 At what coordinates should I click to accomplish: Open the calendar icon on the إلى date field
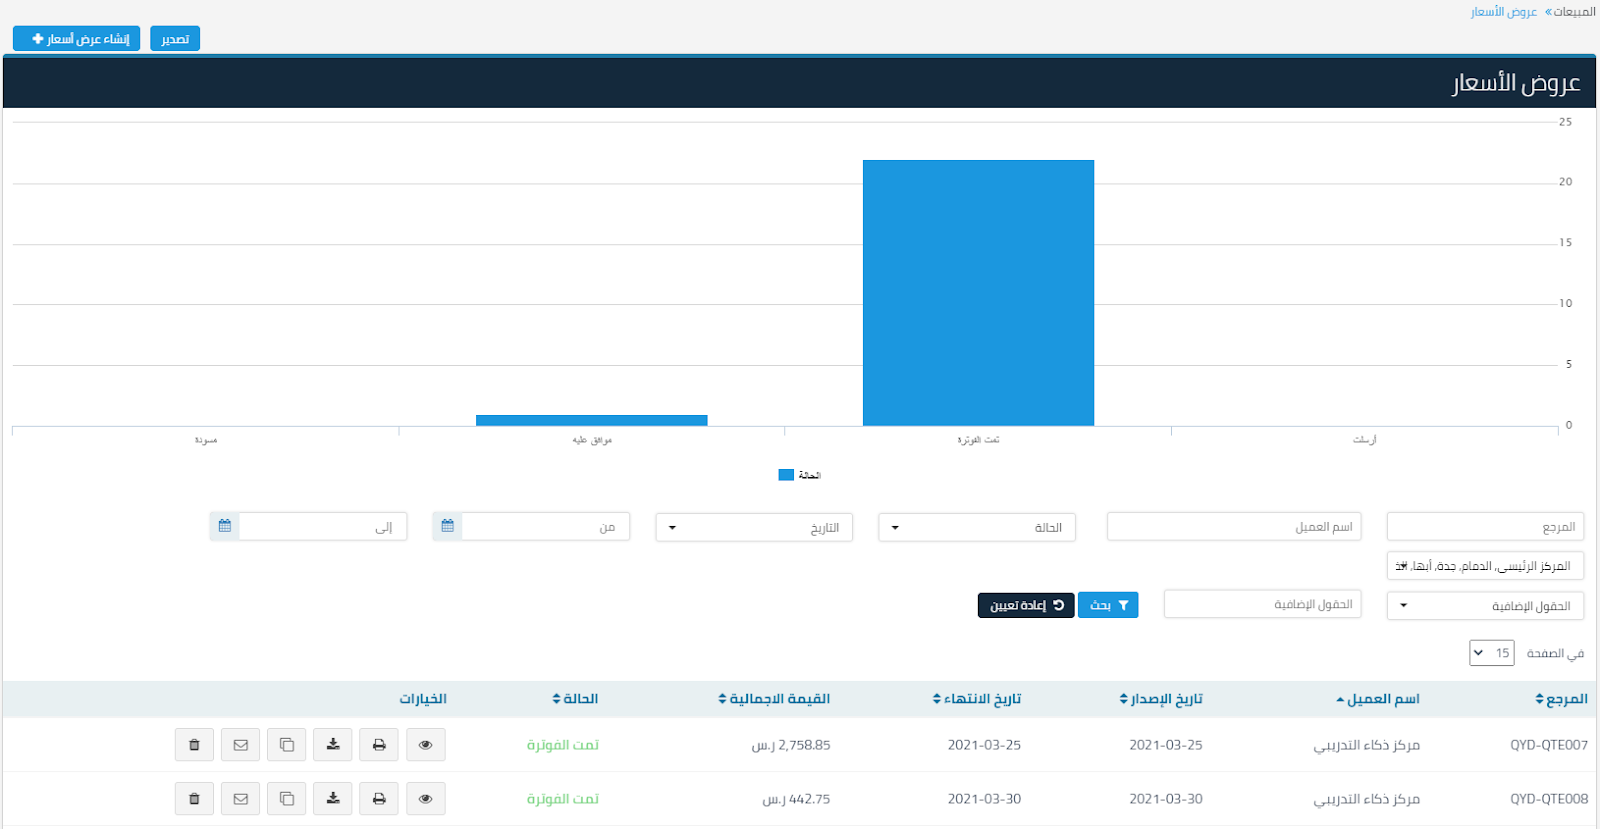tap(225, 526)
